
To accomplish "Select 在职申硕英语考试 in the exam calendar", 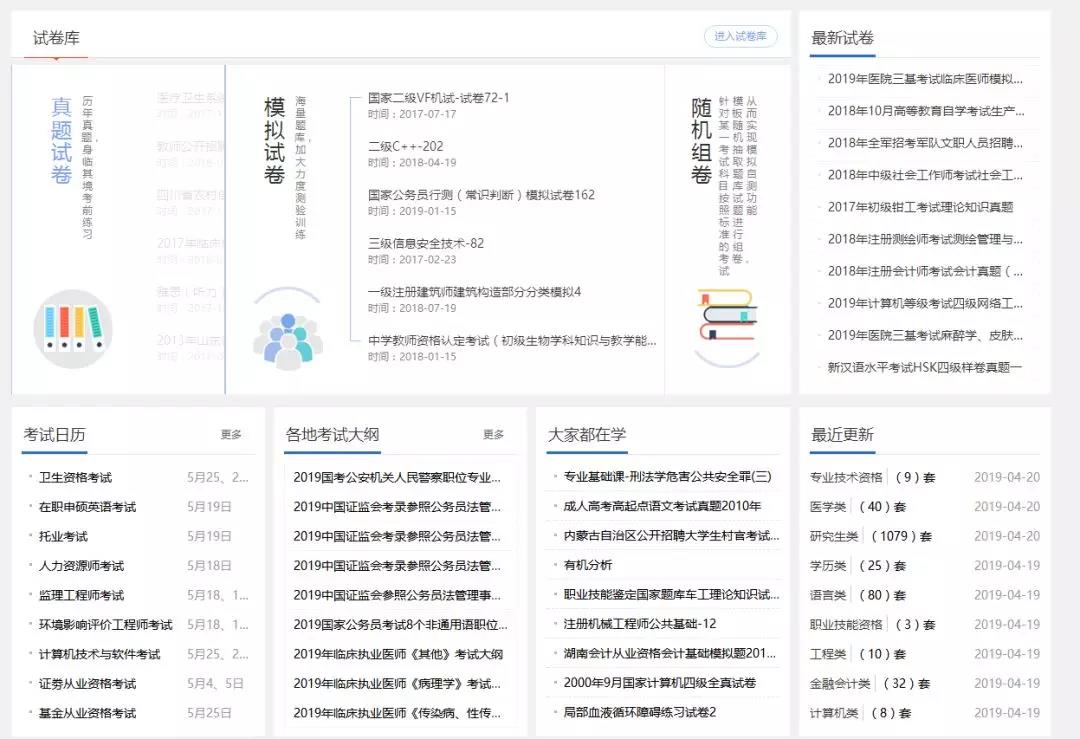I will (87, 507).
